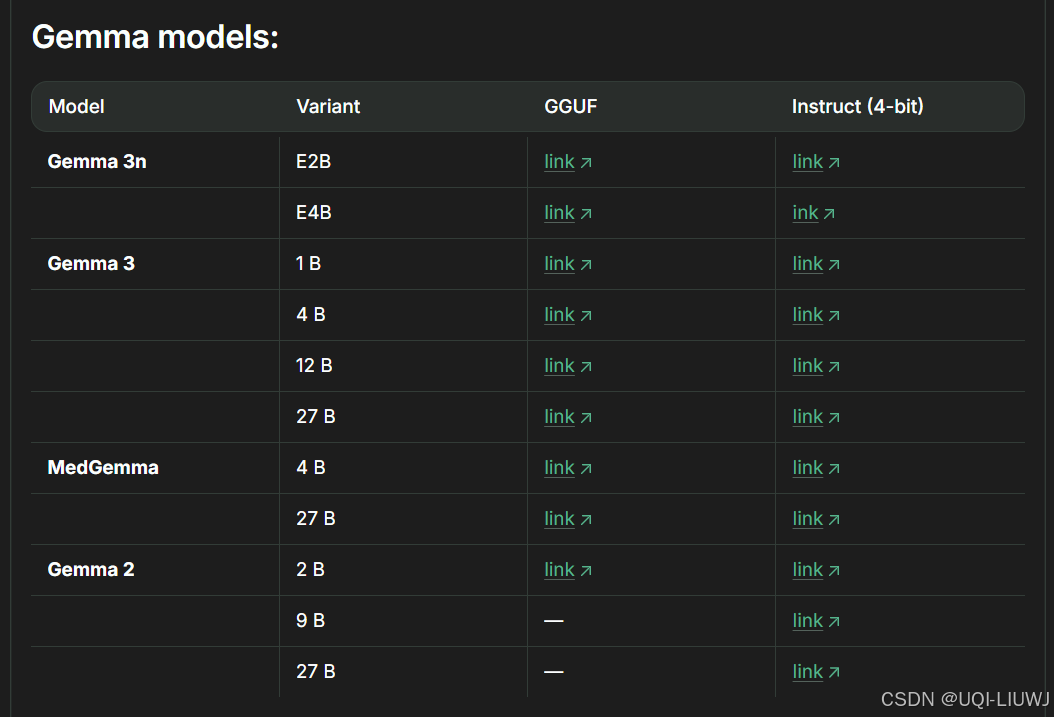
Task: Click the Instruct (4-bit) column header
Action: [x=857, y=107]
